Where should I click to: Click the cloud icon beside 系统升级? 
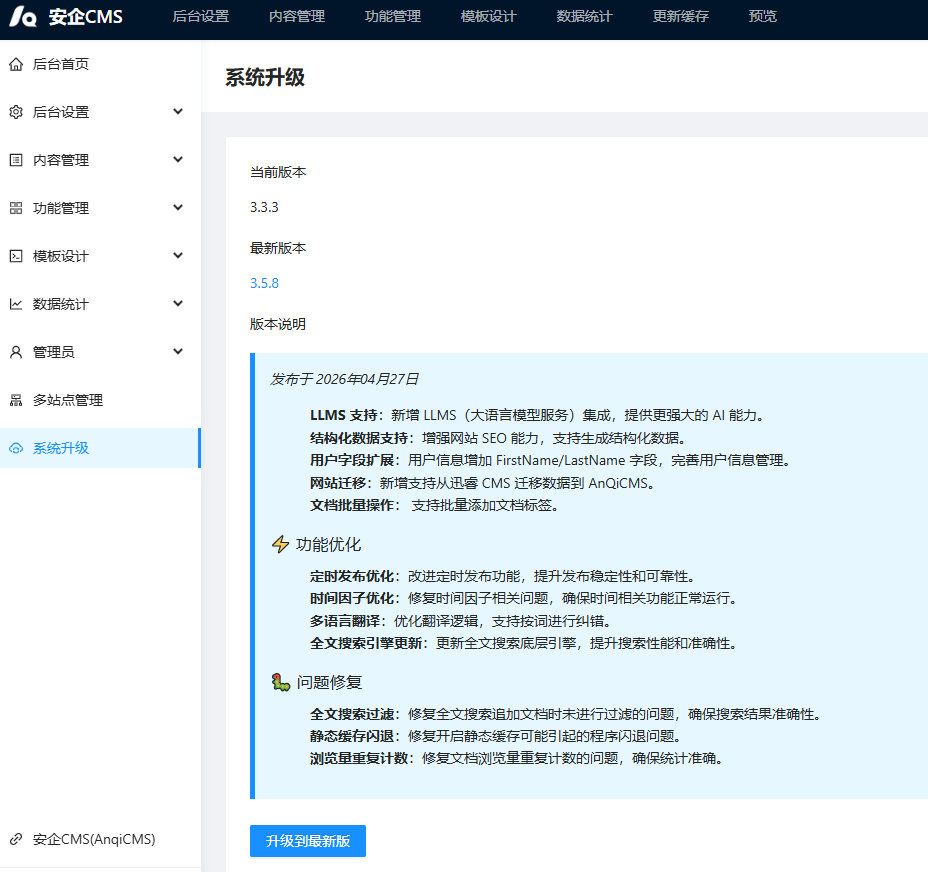pos(16,448)
